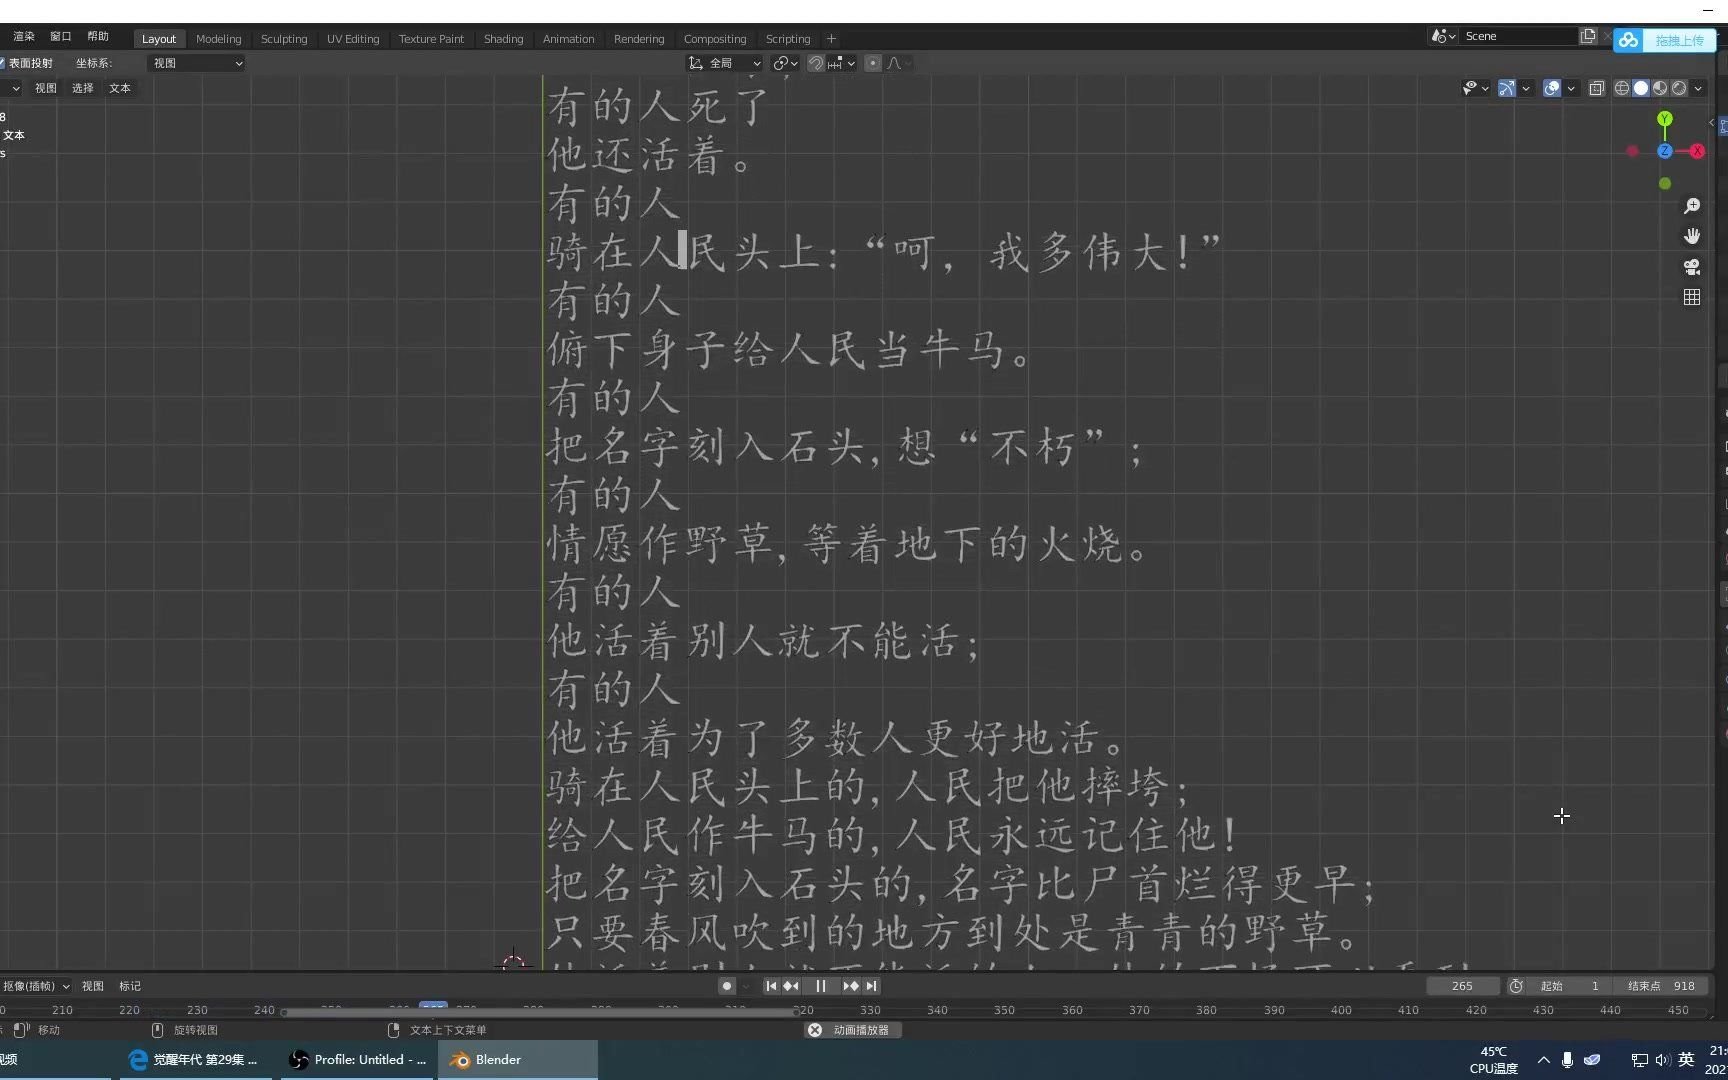1728x1080 pixels.
Task: Open proportional falloff curve dropdown
Action: coord(897,63)
